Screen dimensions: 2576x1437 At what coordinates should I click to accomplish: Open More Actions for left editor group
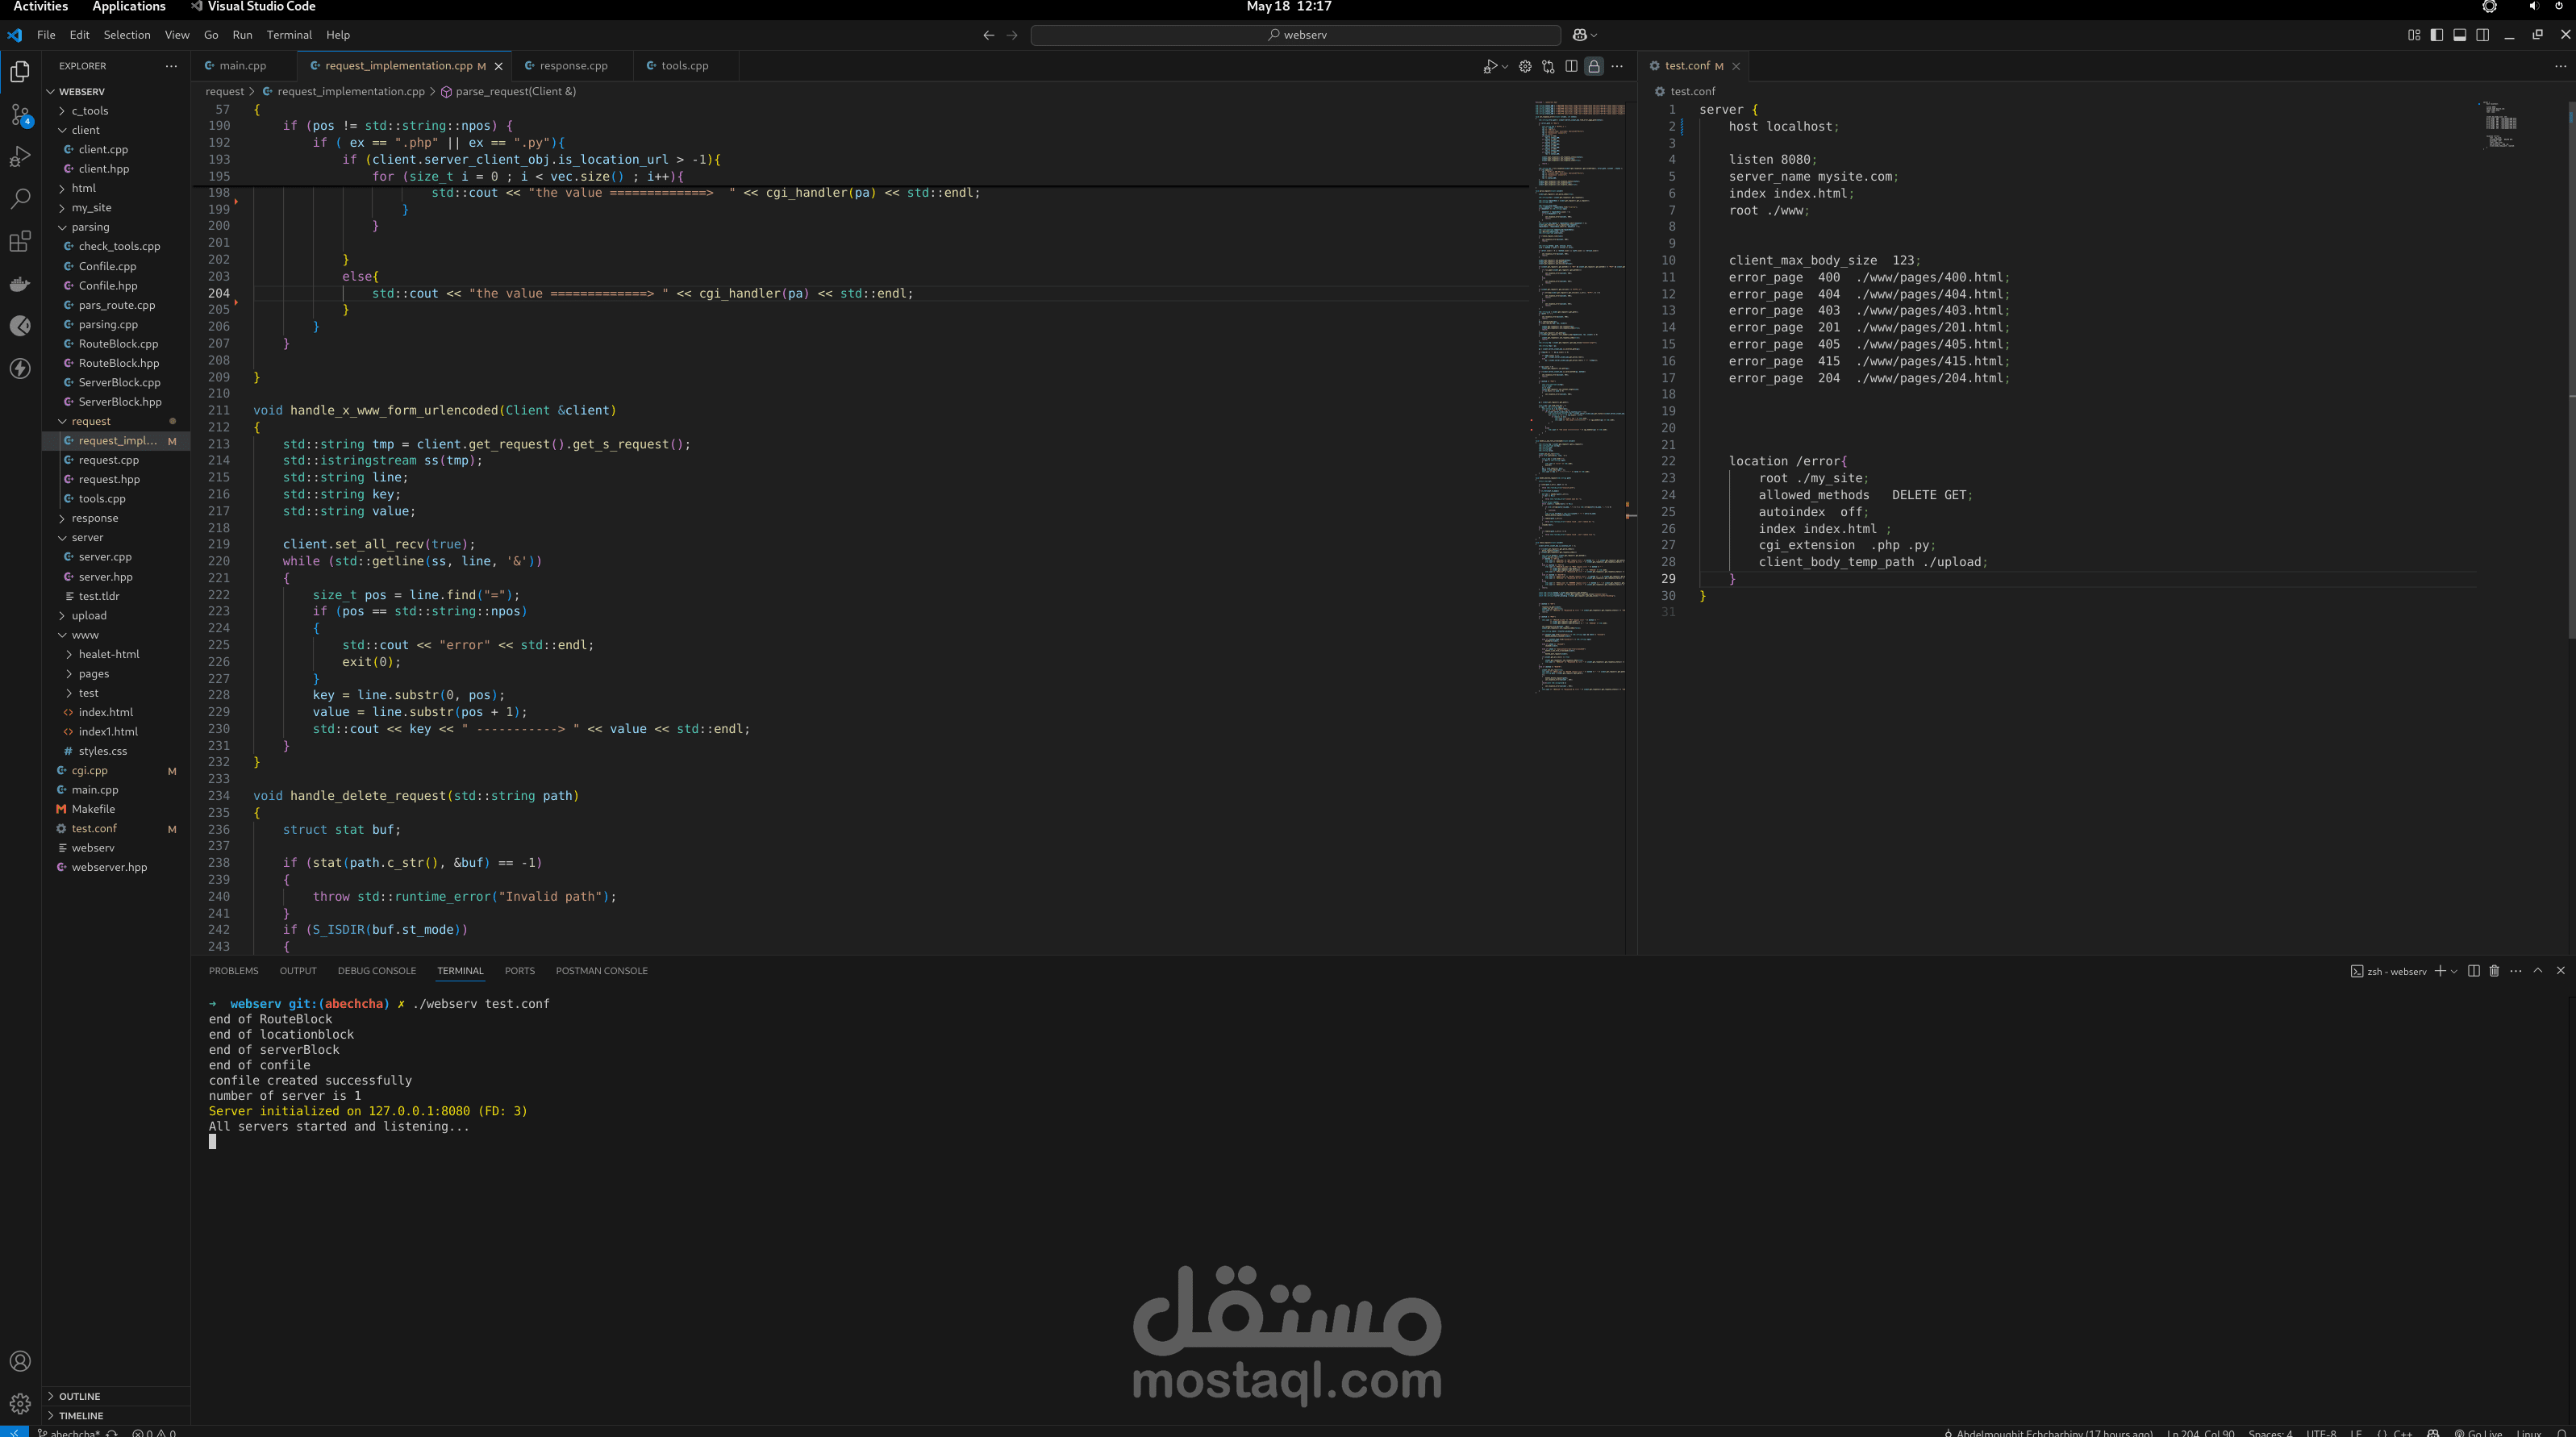tap(1617, 66)
